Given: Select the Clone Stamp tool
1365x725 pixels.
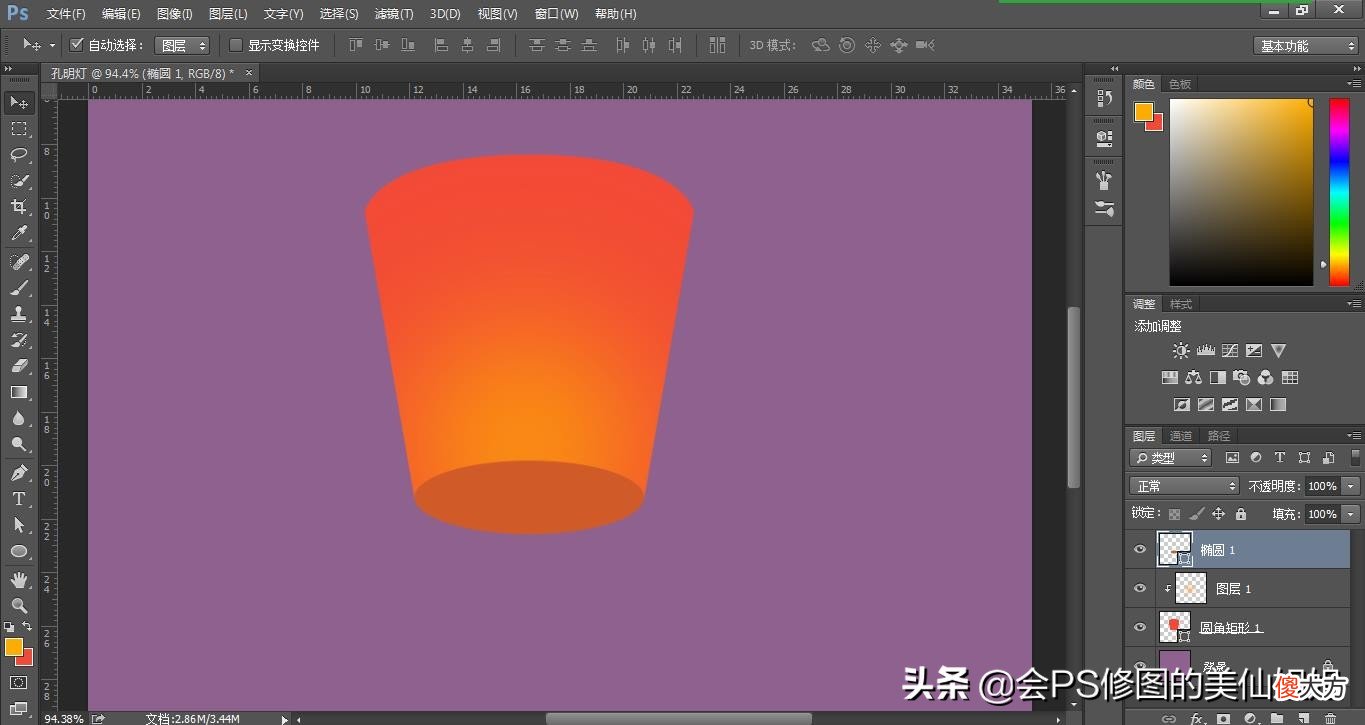Looking at the screenshot, I should pyautogui.click(x=19, y=314).
